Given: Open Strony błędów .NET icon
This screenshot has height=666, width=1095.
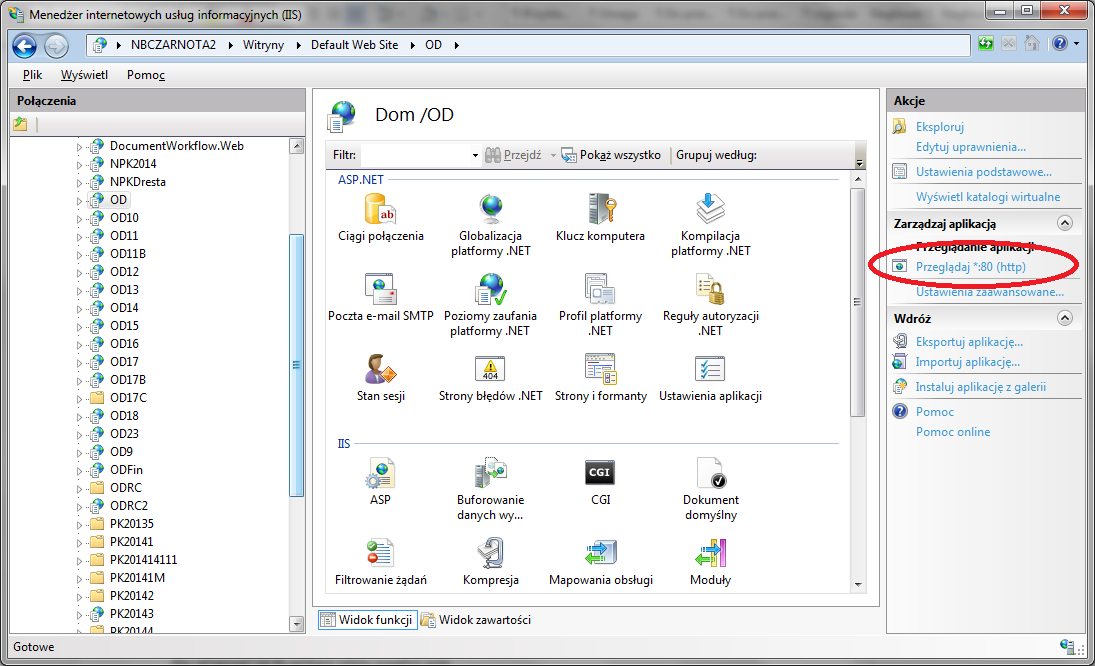Looking at the screenshot, I should (491, 369).
